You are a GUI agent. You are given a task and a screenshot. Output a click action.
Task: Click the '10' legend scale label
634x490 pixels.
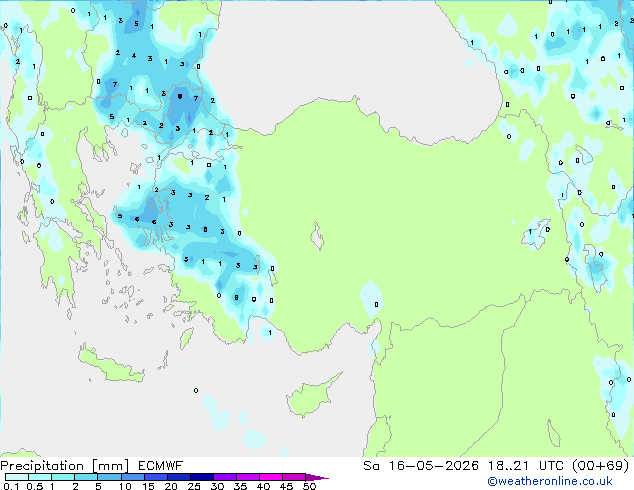(x=125, y=486)
